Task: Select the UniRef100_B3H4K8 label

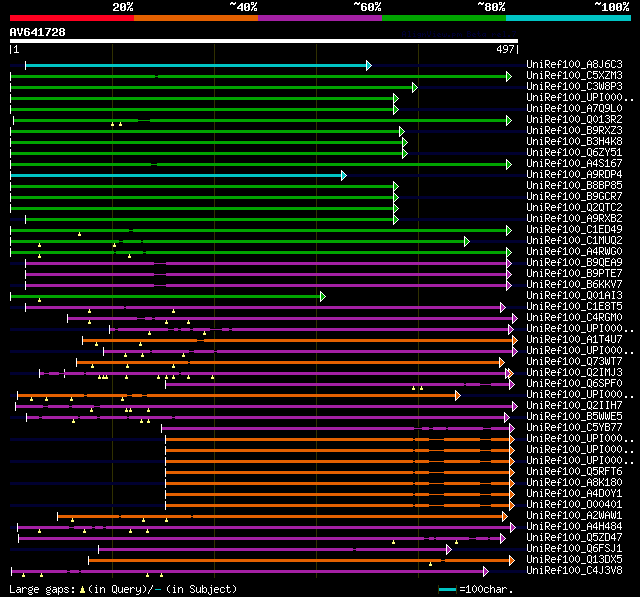Action: [x=574, y=142]
